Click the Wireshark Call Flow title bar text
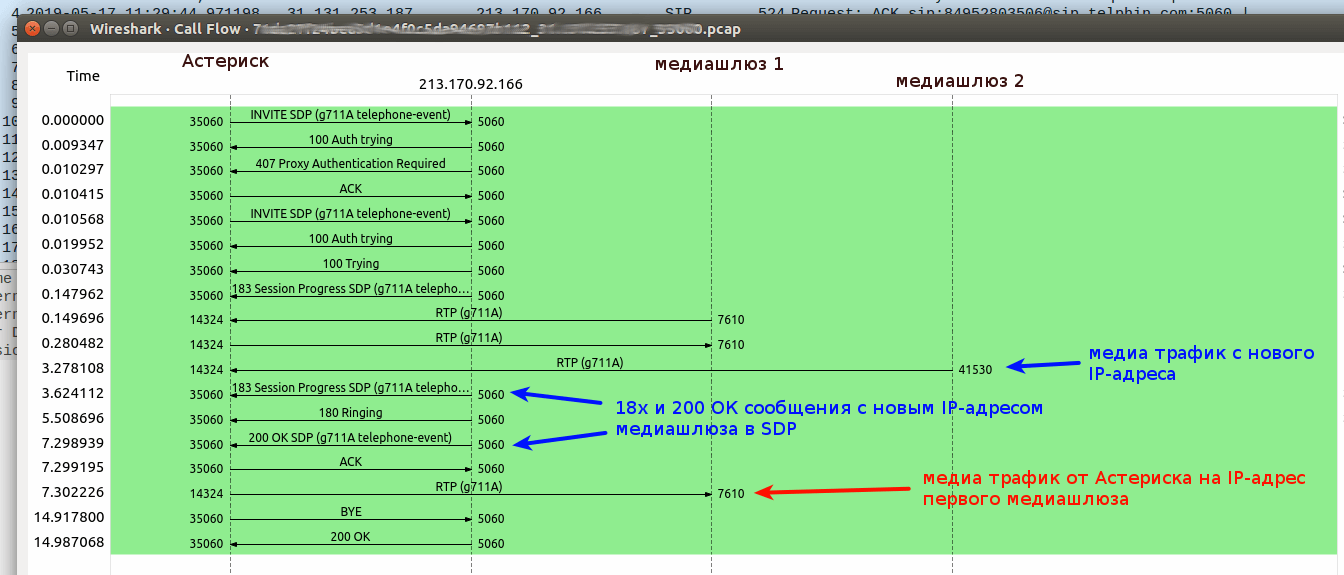 click(x=415, y=29)
